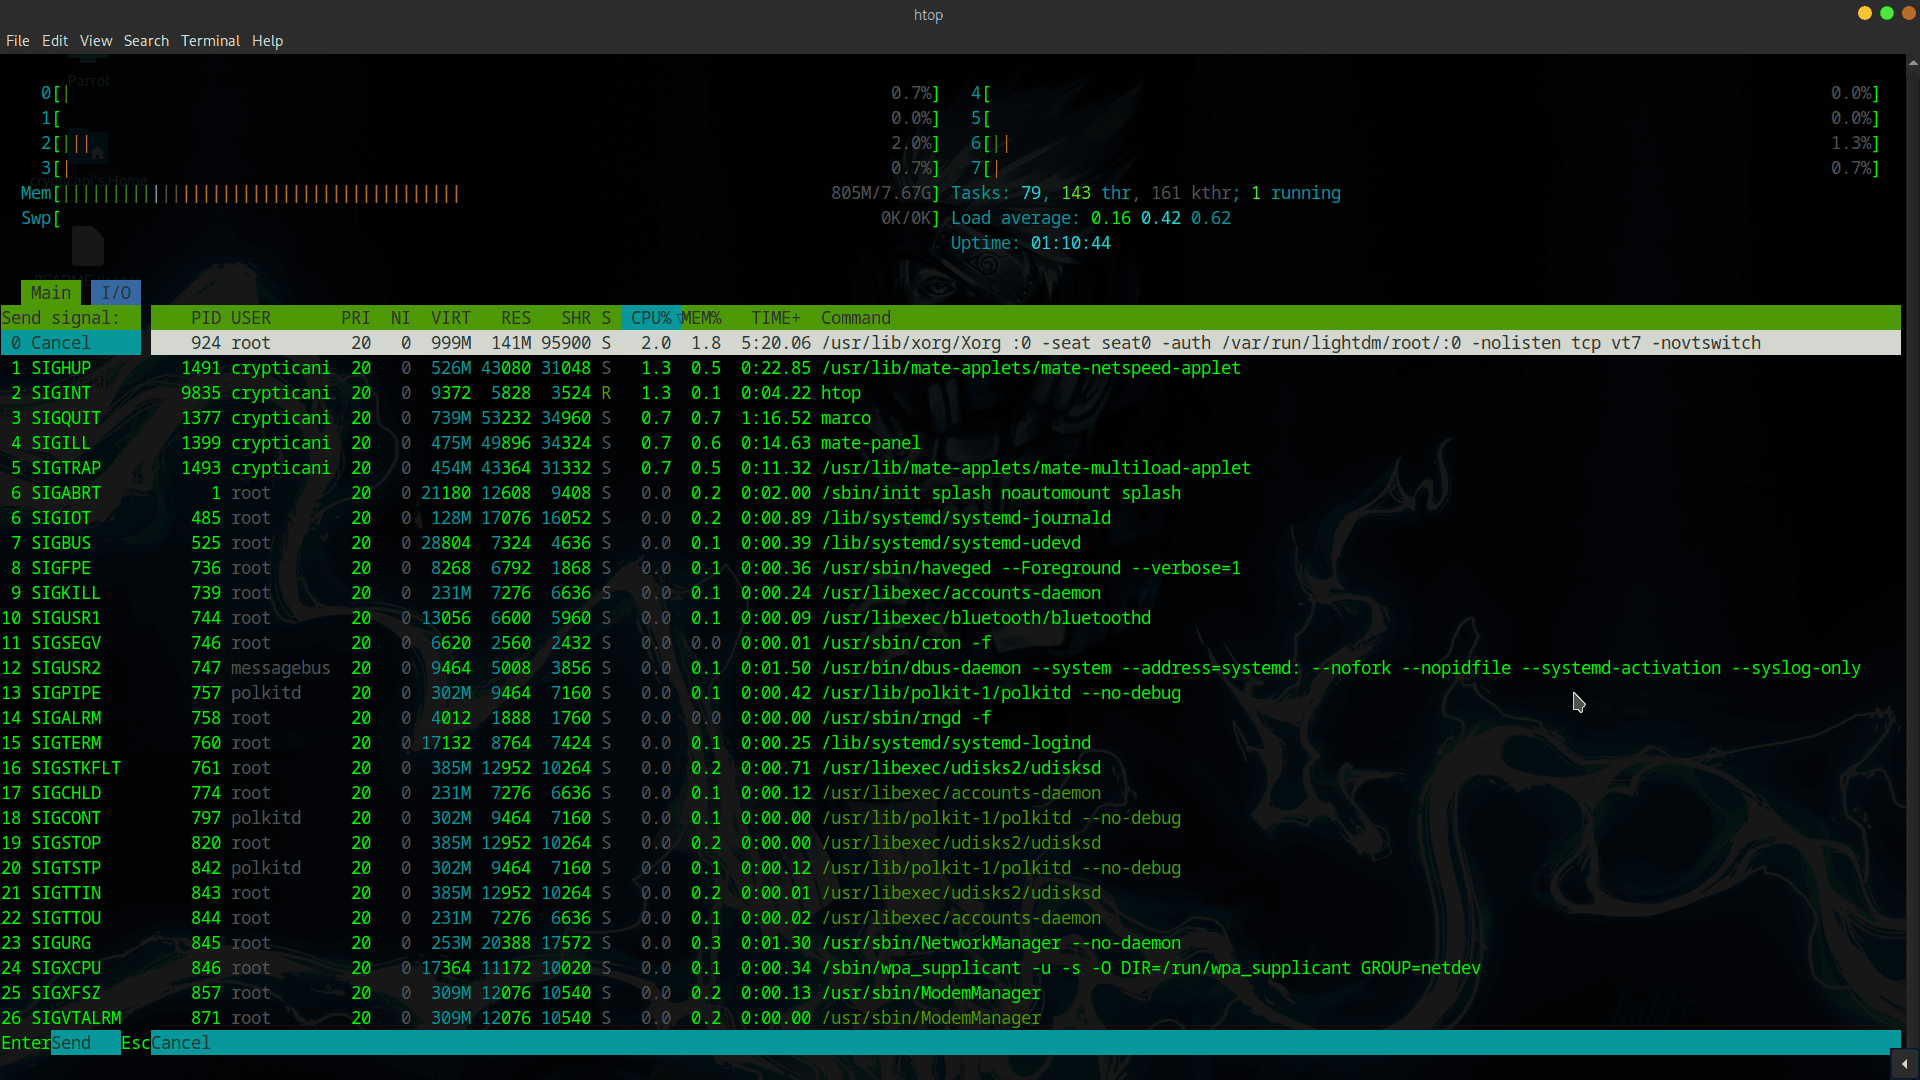
Task: Click the CPU% column header
Action: [649, 317]
